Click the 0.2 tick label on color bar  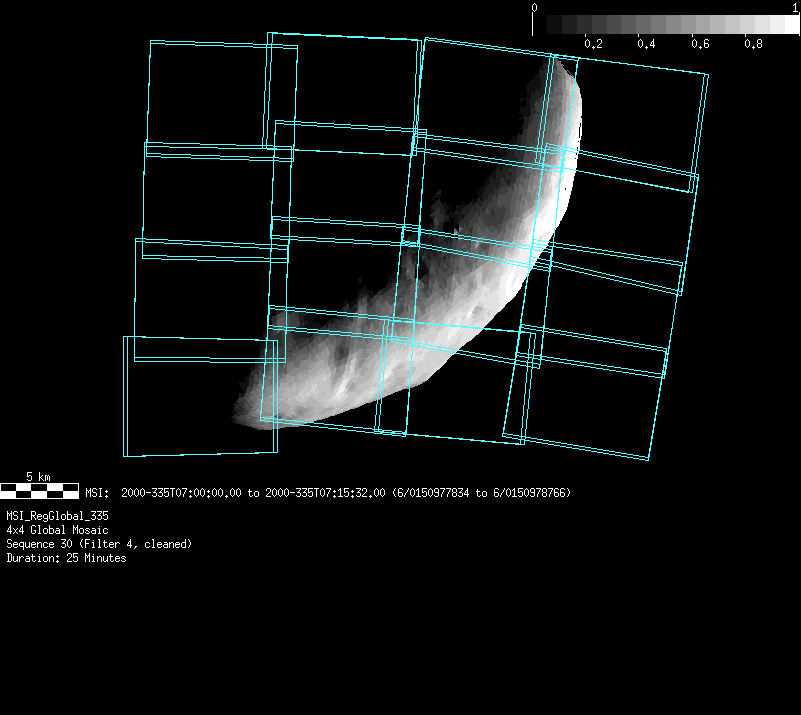coord(593,44)
